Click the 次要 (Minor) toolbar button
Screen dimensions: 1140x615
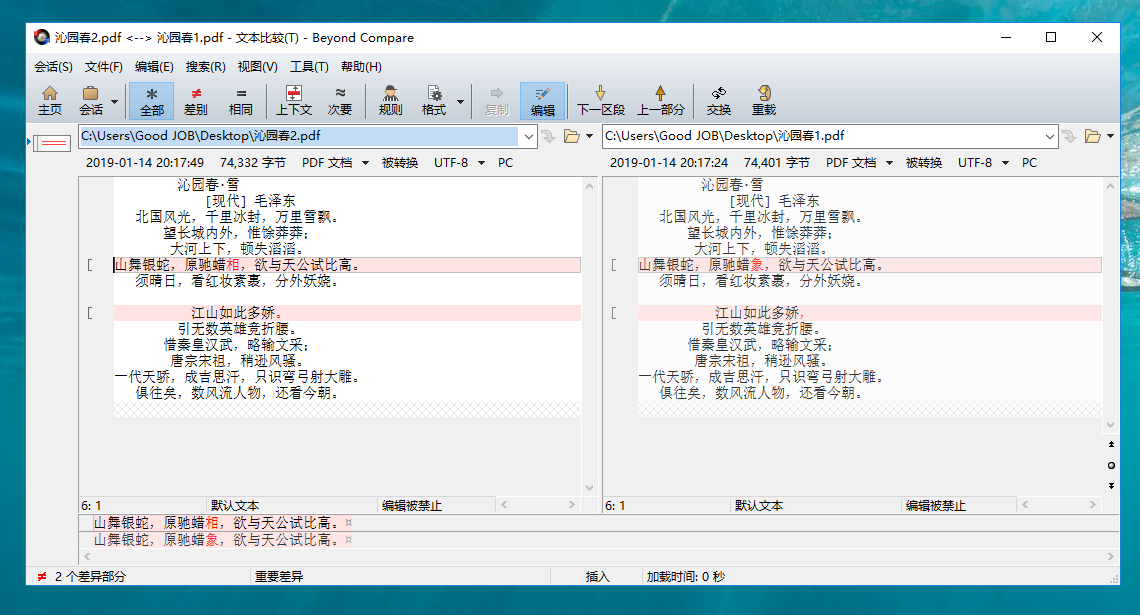point(340,100)
